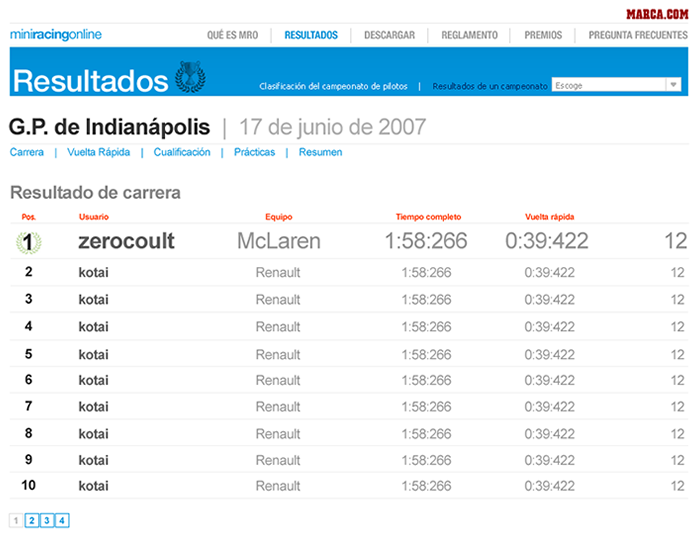Click kotai in position 4 row
The height and width of the screenshot is (543, 700).
pos(94,327)
